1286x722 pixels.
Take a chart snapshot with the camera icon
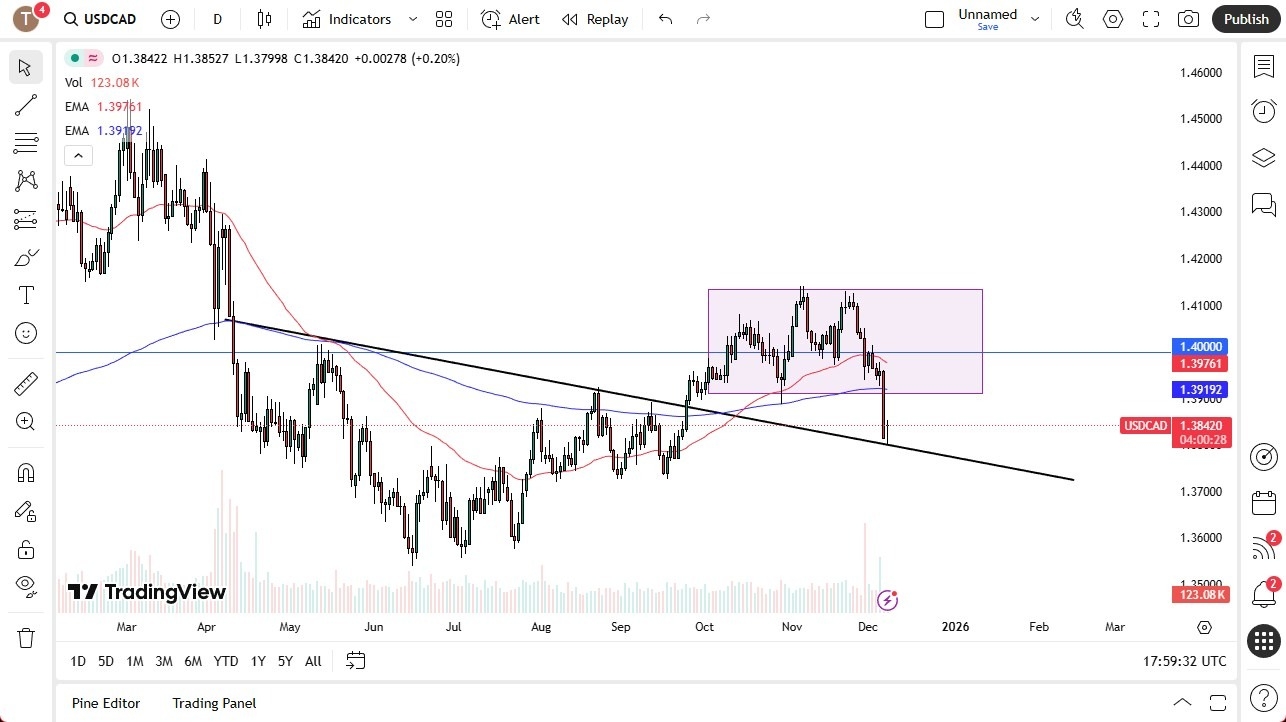point(1188,19)
